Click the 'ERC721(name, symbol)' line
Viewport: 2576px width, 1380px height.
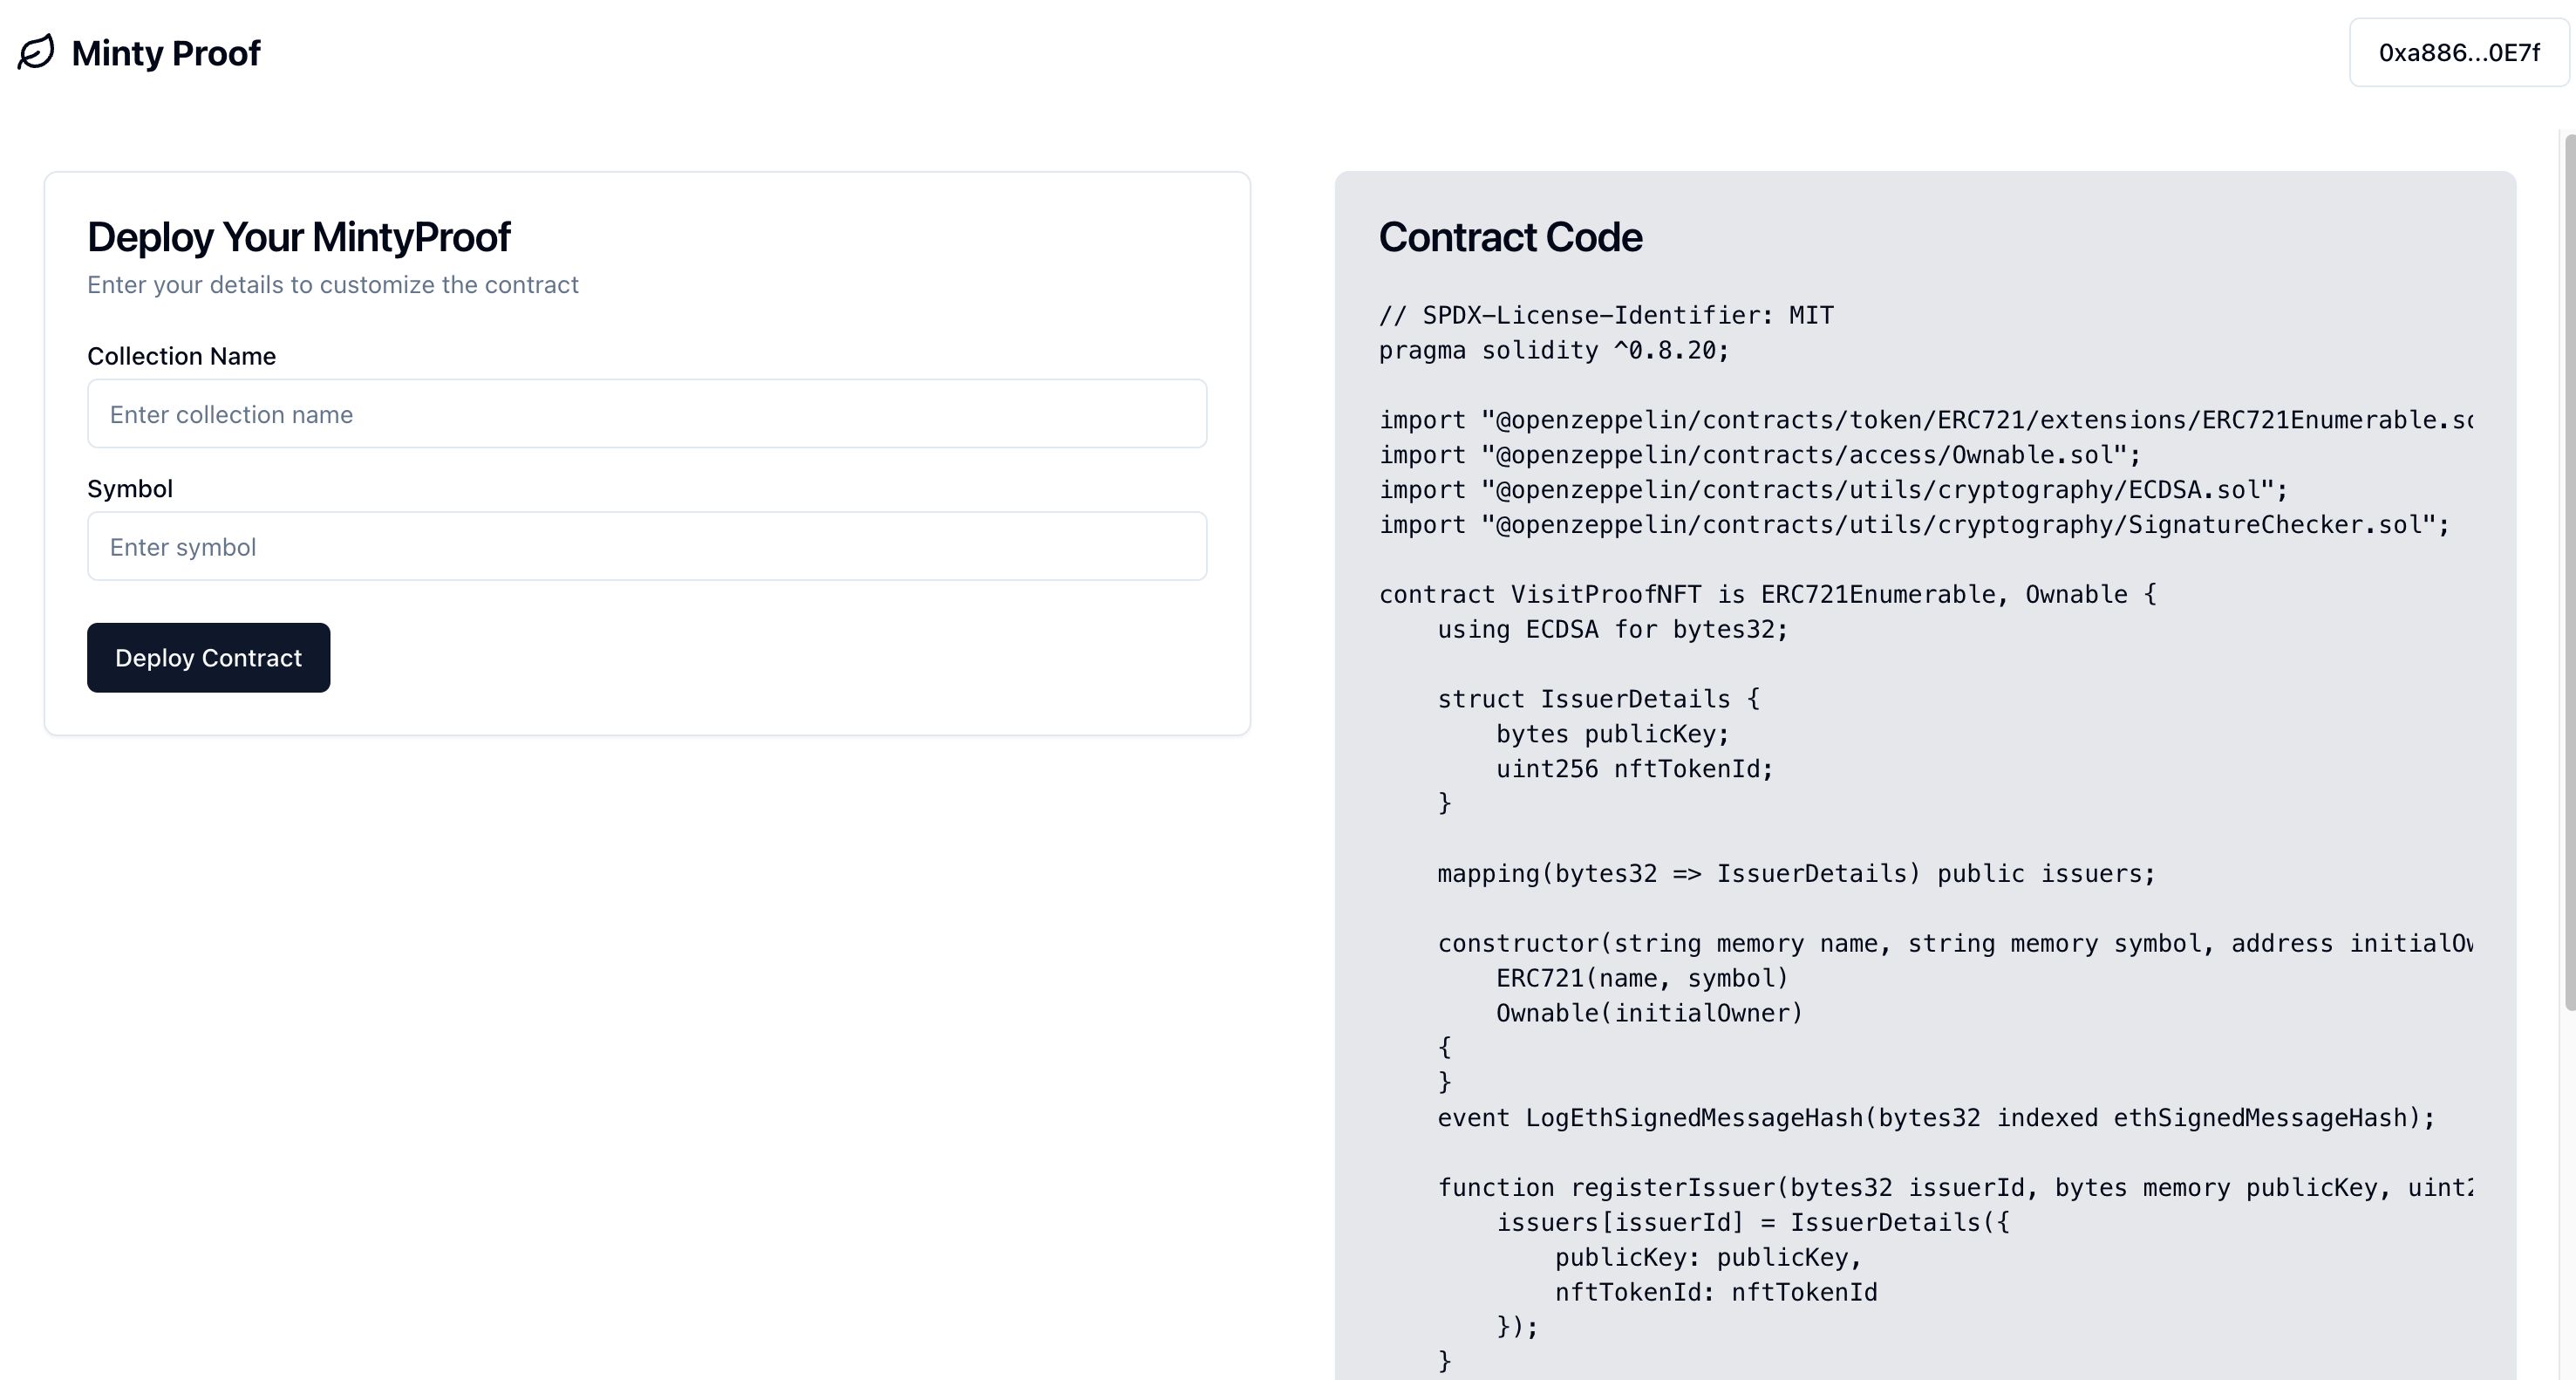pos(1642,979)
